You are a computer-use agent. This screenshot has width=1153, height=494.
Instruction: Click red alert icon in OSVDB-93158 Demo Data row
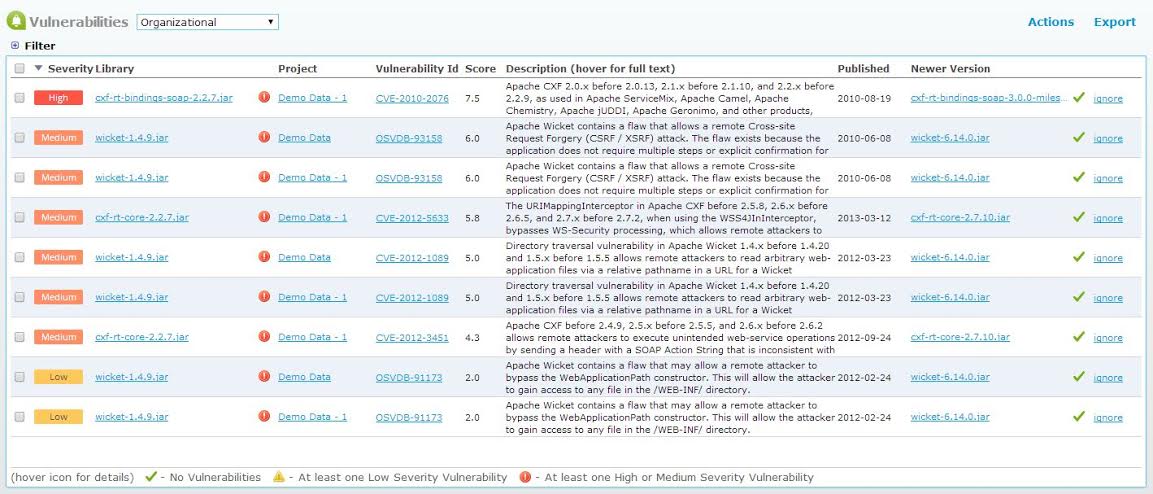click(264, 137)
